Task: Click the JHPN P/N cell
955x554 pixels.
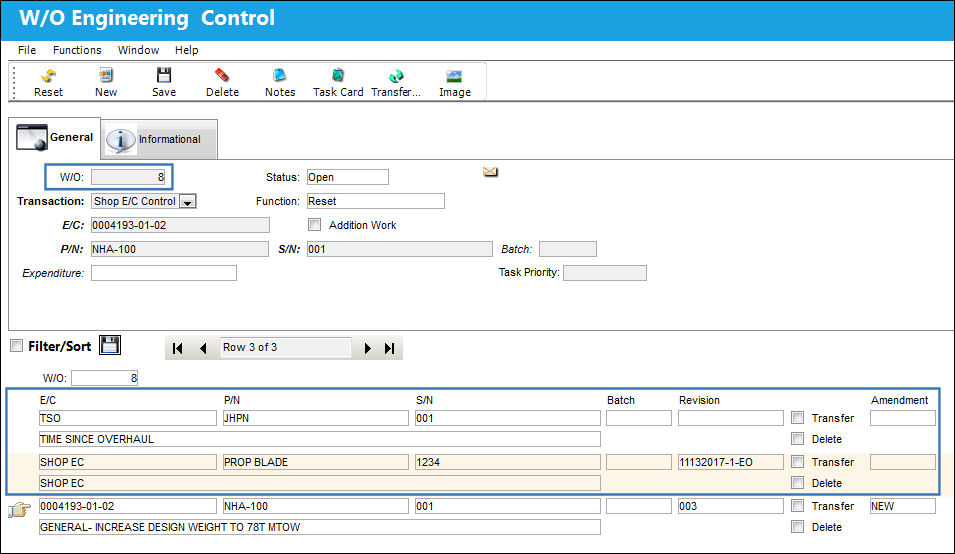Action: coord(315,418)
